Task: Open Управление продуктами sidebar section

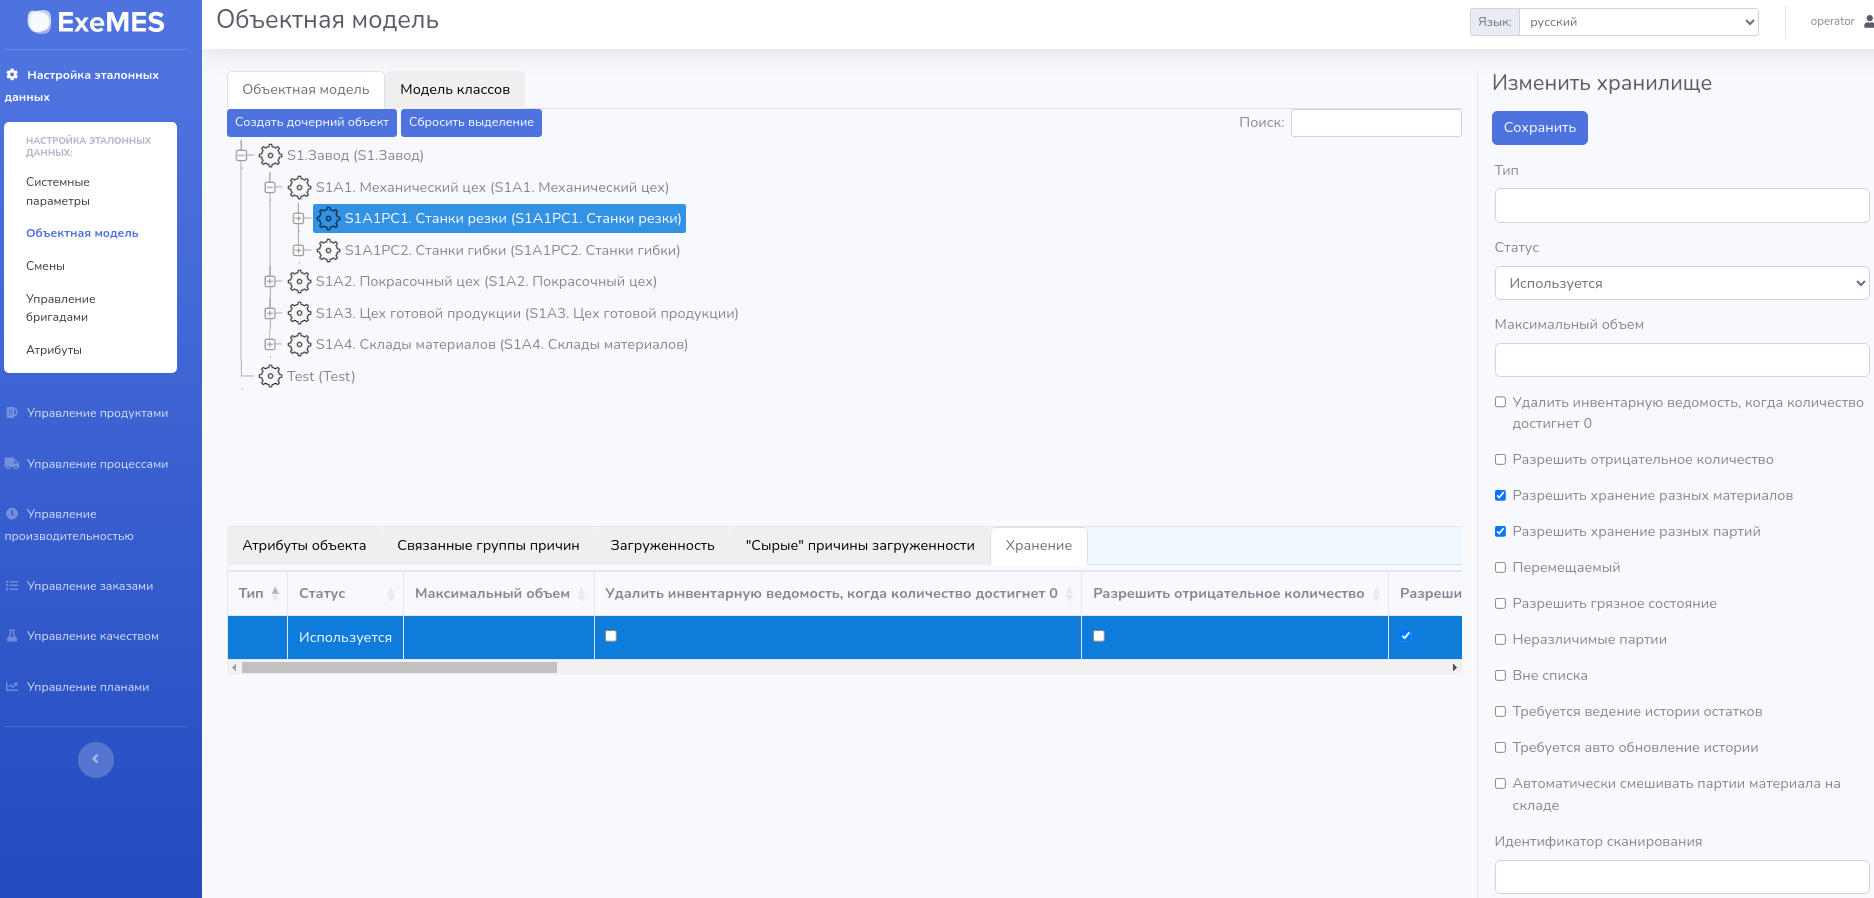Action: (x=97, y=413)
